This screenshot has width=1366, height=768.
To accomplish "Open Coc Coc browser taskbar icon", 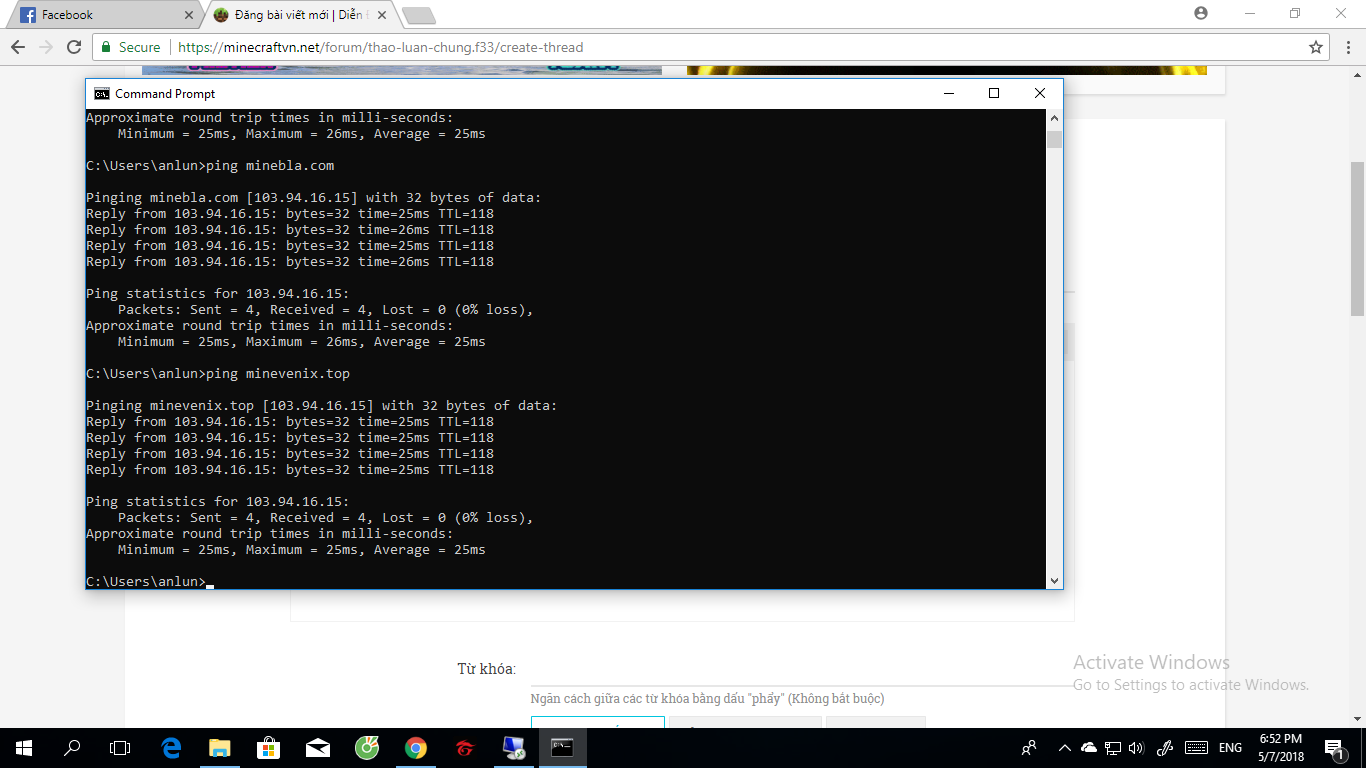I will click(x=366, y=747).
